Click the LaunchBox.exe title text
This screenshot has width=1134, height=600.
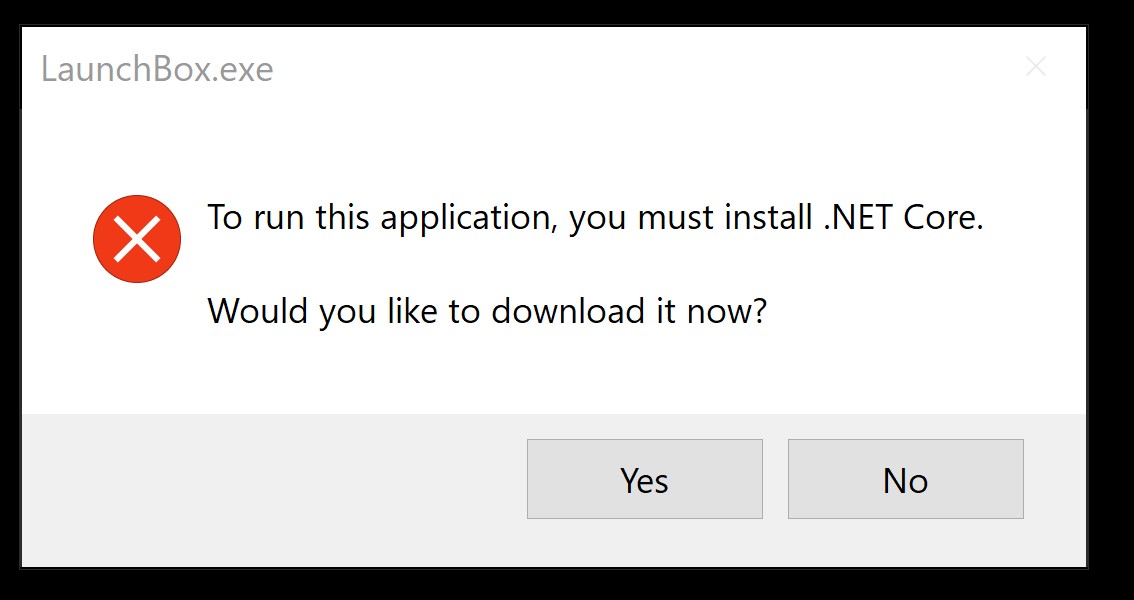pos(157,69)
